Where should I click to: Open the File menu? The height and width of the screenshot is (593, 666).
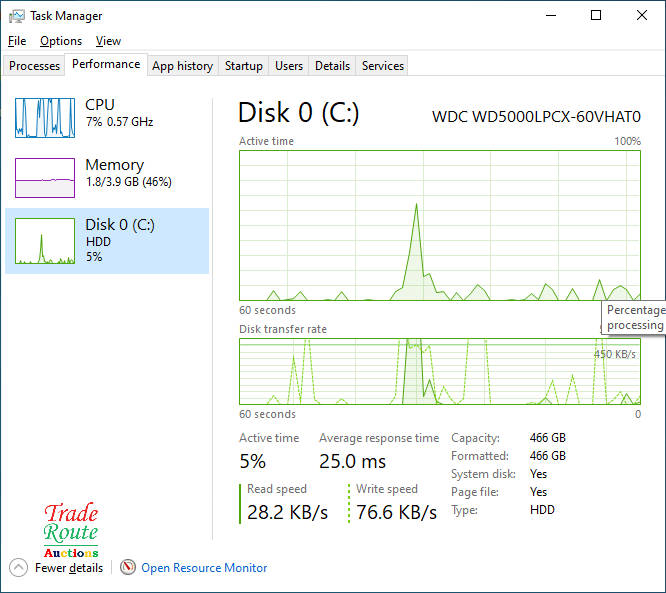coord(16,41)
